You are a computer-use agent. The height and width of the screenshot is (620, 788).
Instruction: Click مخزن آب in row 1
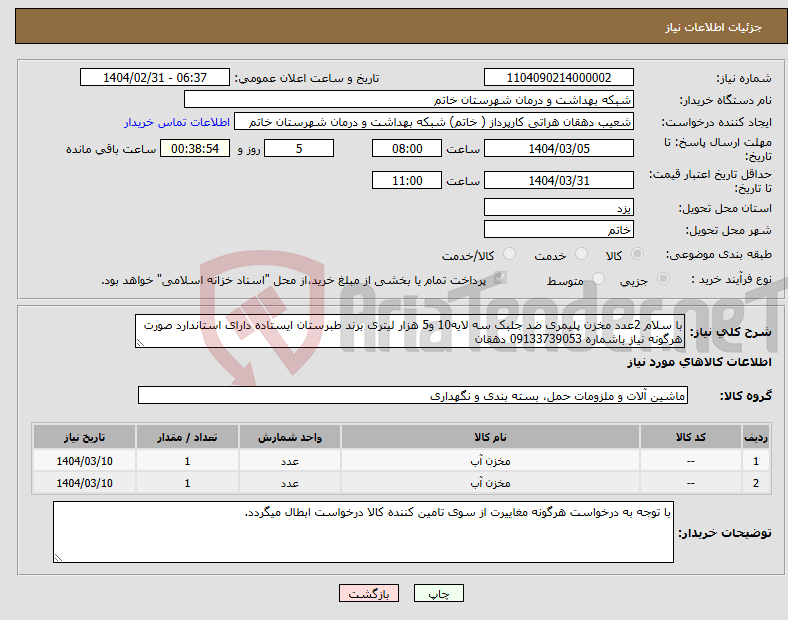pos(490,461)
